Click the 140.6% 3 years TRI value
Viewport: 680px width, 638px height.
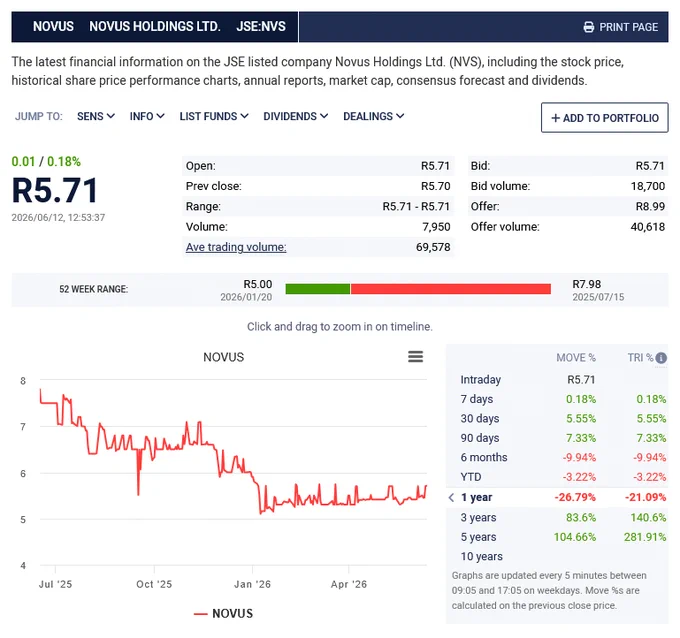pyautogui.click(x=648, y=517)
